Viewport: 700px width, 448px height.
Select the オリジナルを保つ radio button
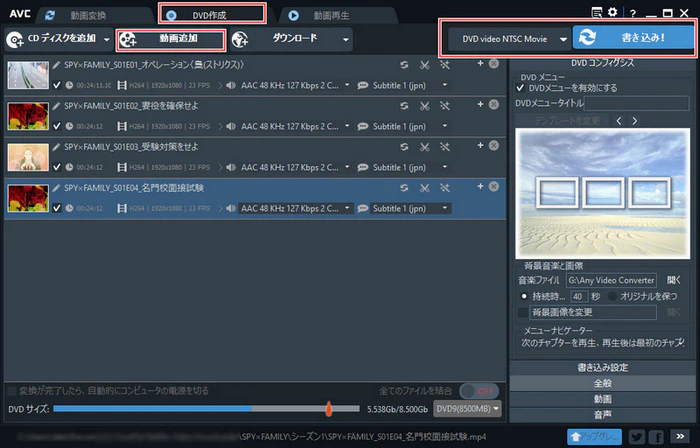[x=612, y=296]
